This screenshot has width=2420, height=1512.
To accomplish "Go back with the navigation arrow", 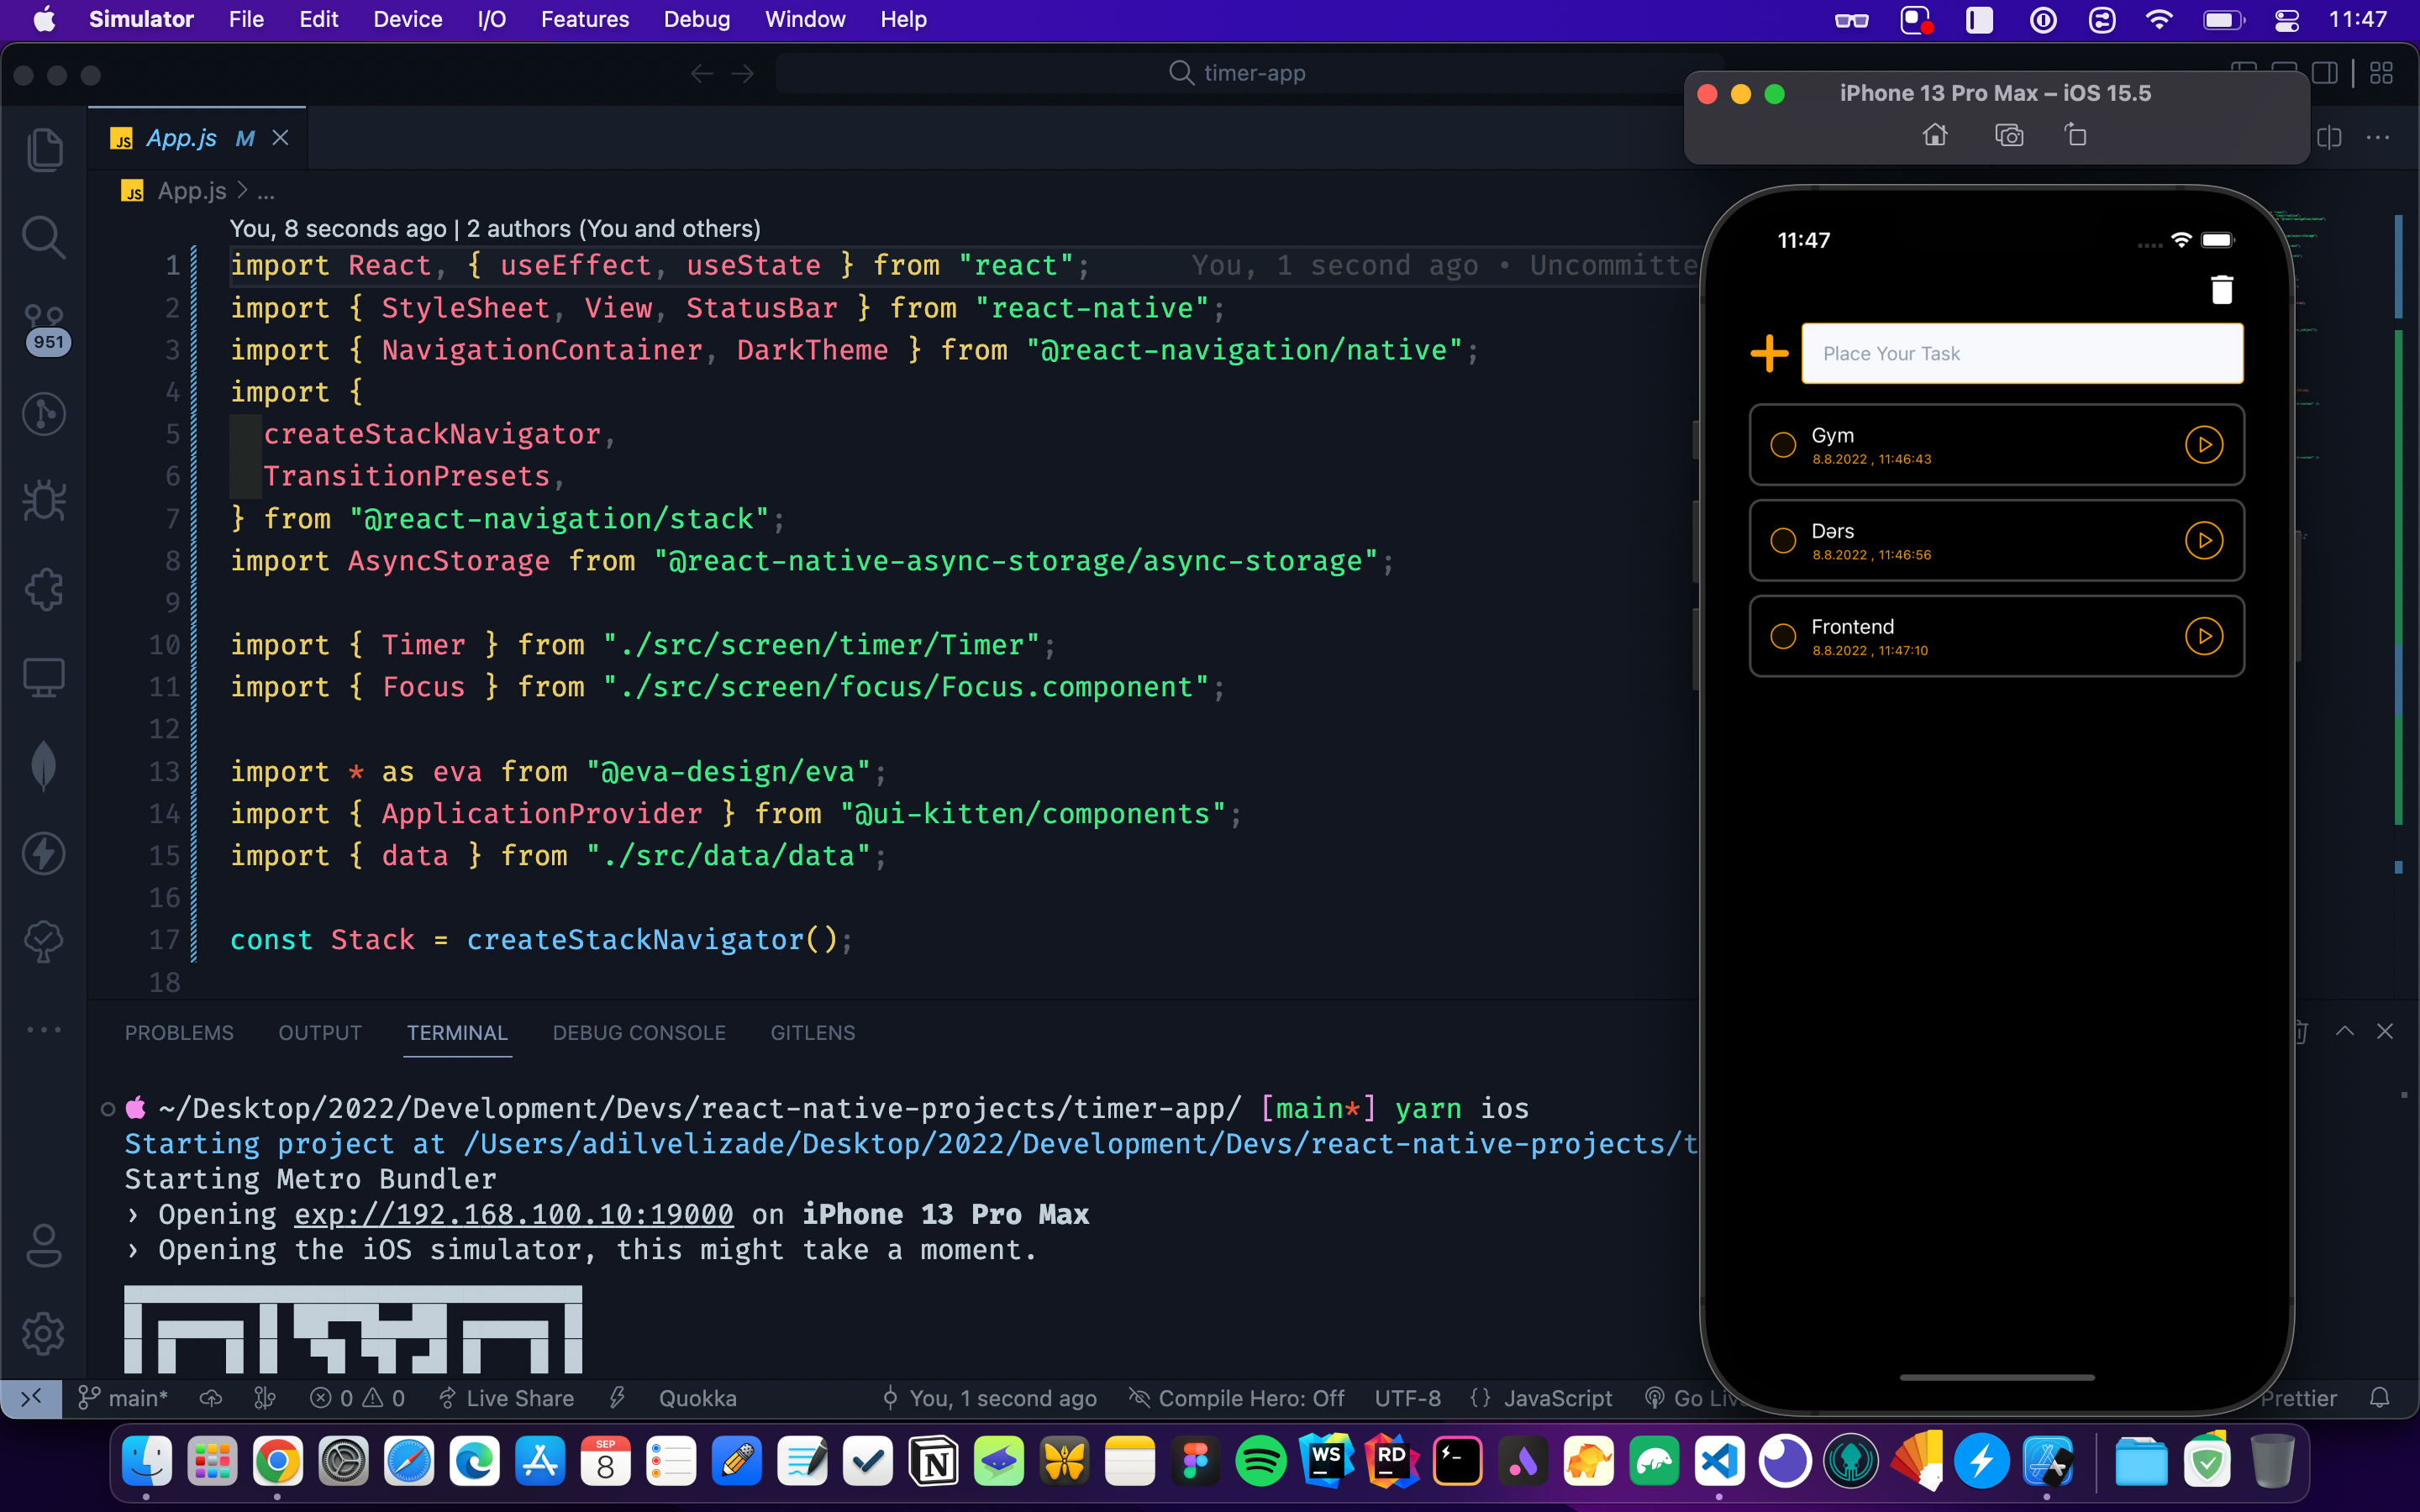I will pos(702,74).
